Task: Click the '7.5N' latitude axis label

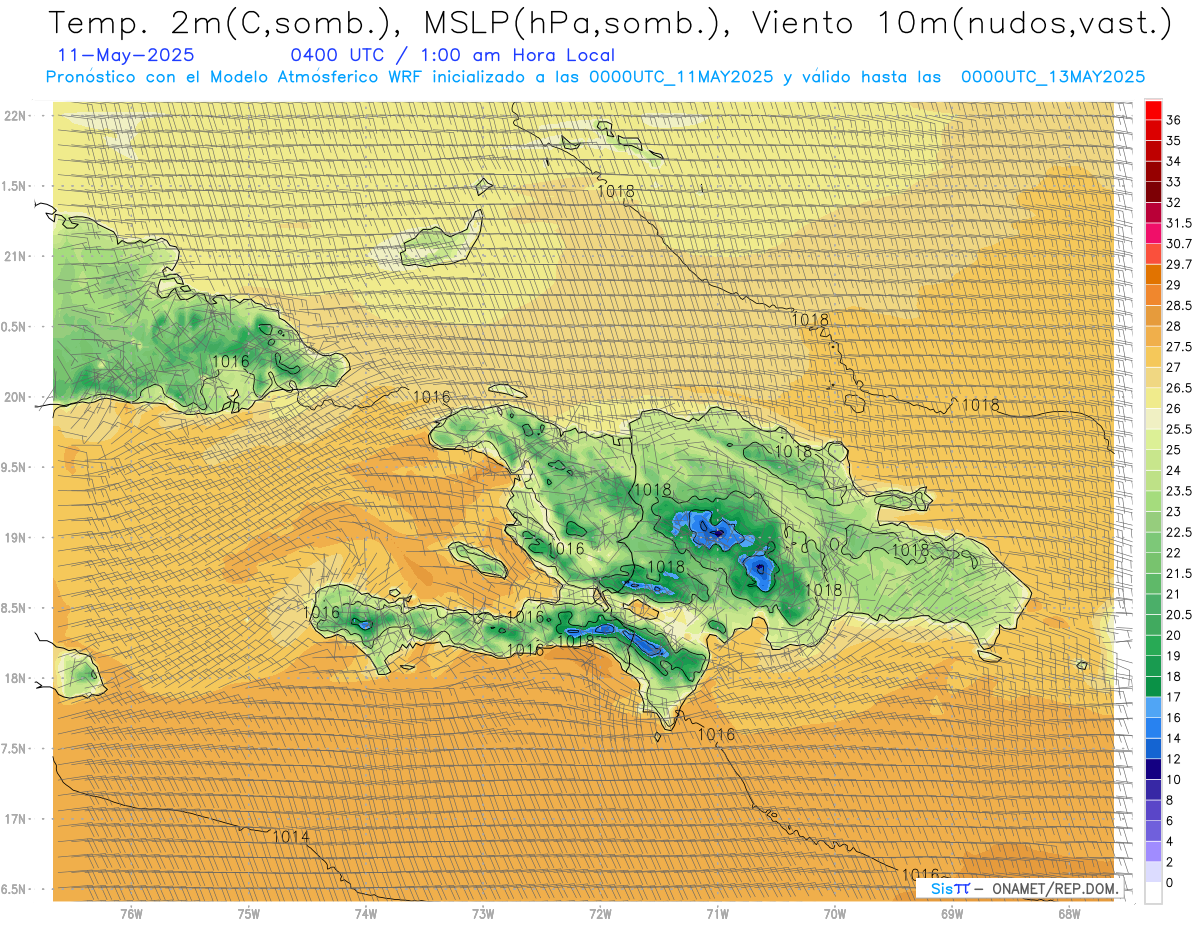Action: (16, 749)
